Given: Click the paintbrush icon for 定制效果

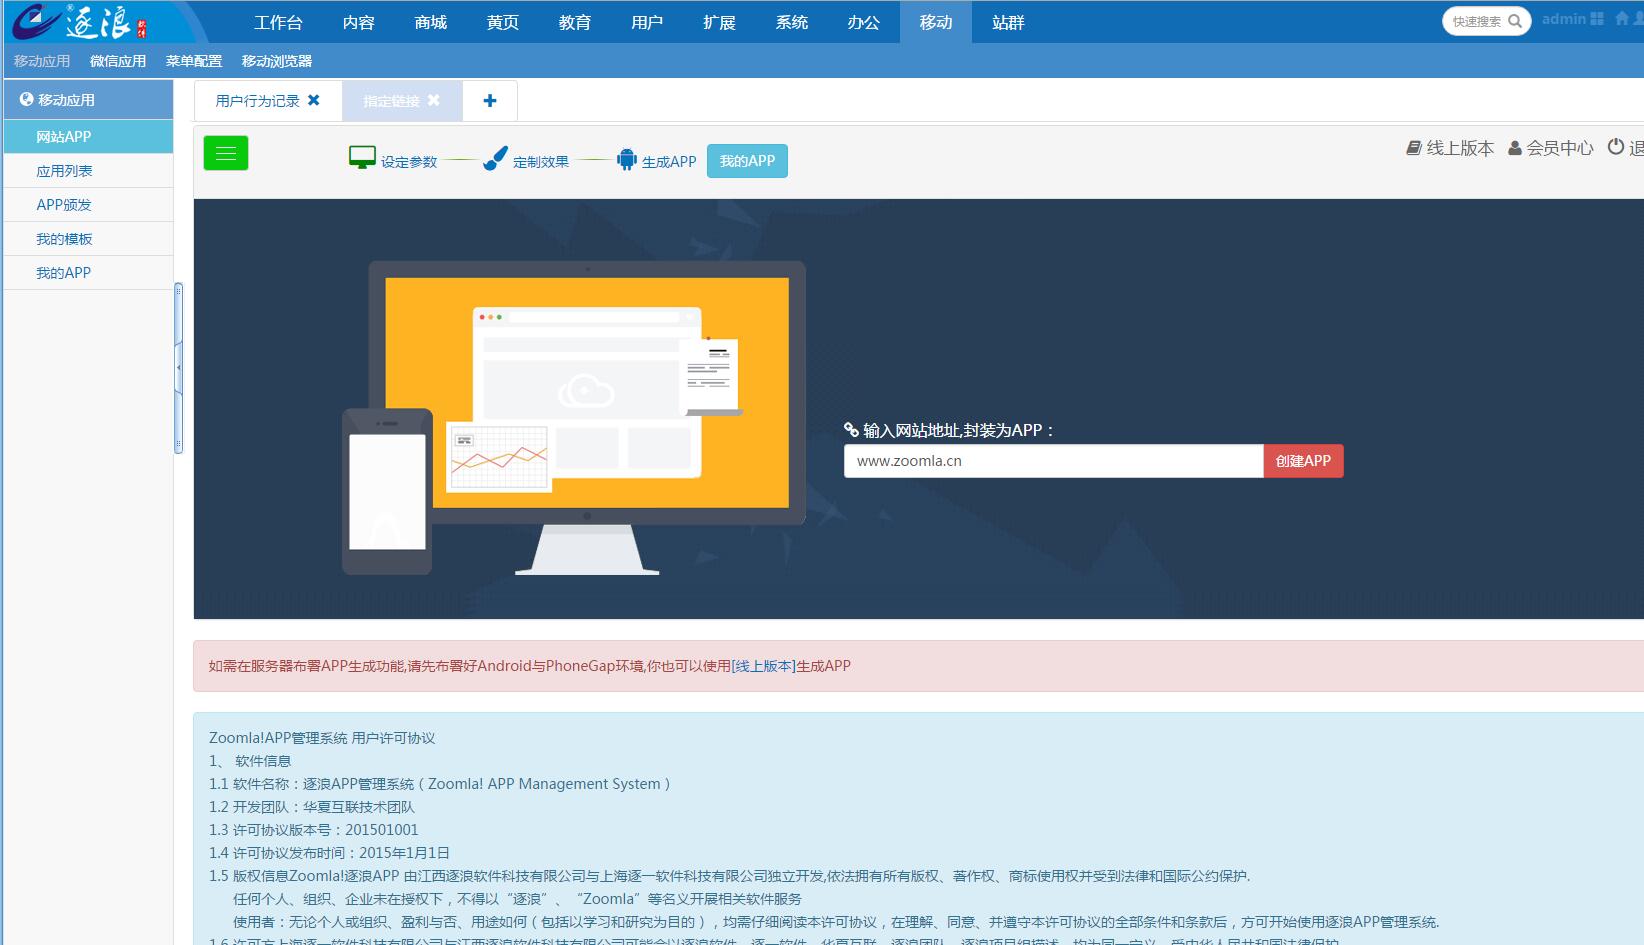Looking at the screenshot, I should coord(495,159).
